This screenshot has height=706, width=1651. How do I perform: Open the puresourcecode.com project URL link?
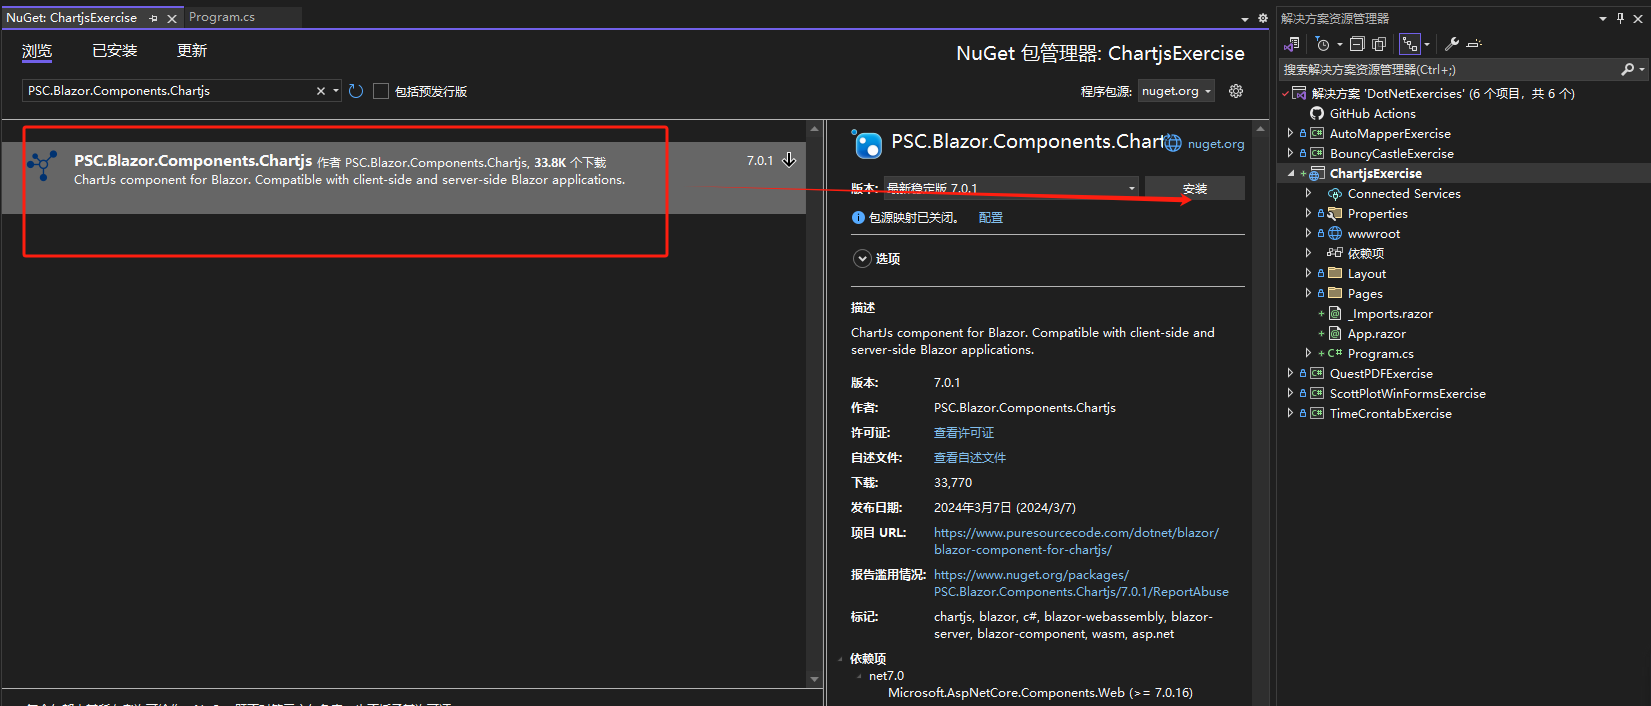coord(1076,541)
